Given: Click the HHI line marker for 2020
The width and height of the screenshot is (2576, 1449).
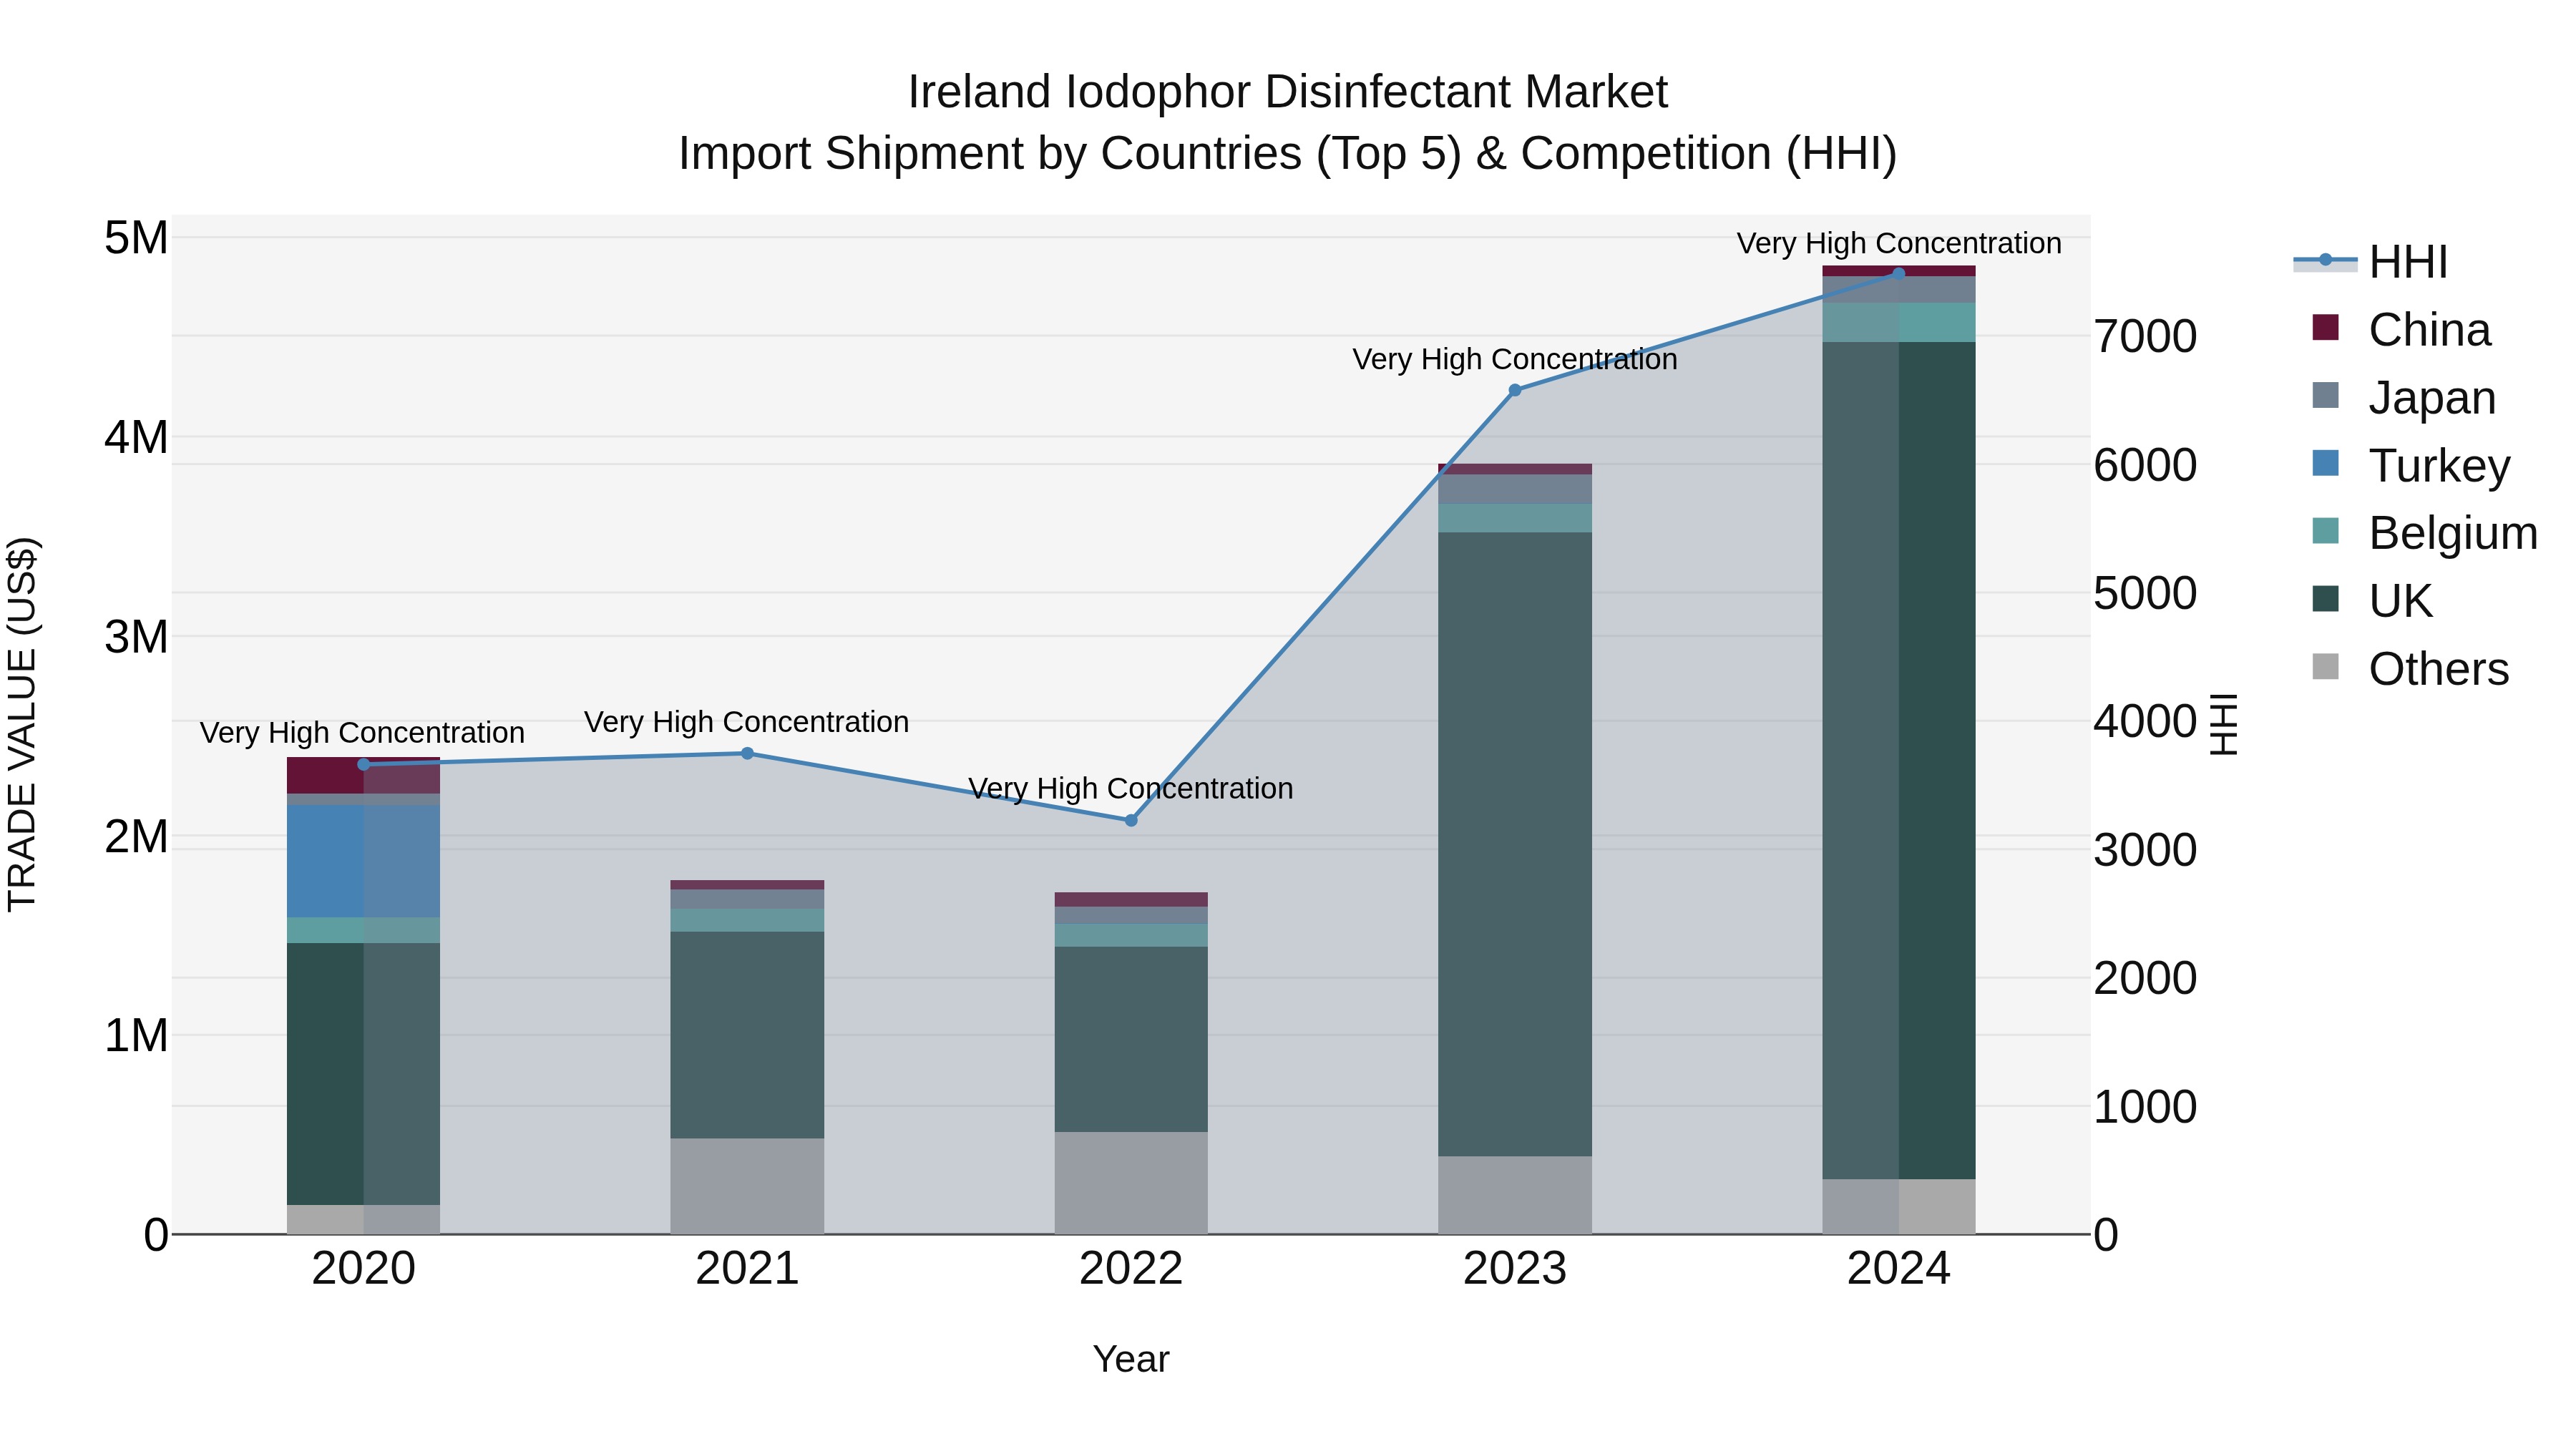Looking at the screenshot, I should coord(364,765).
